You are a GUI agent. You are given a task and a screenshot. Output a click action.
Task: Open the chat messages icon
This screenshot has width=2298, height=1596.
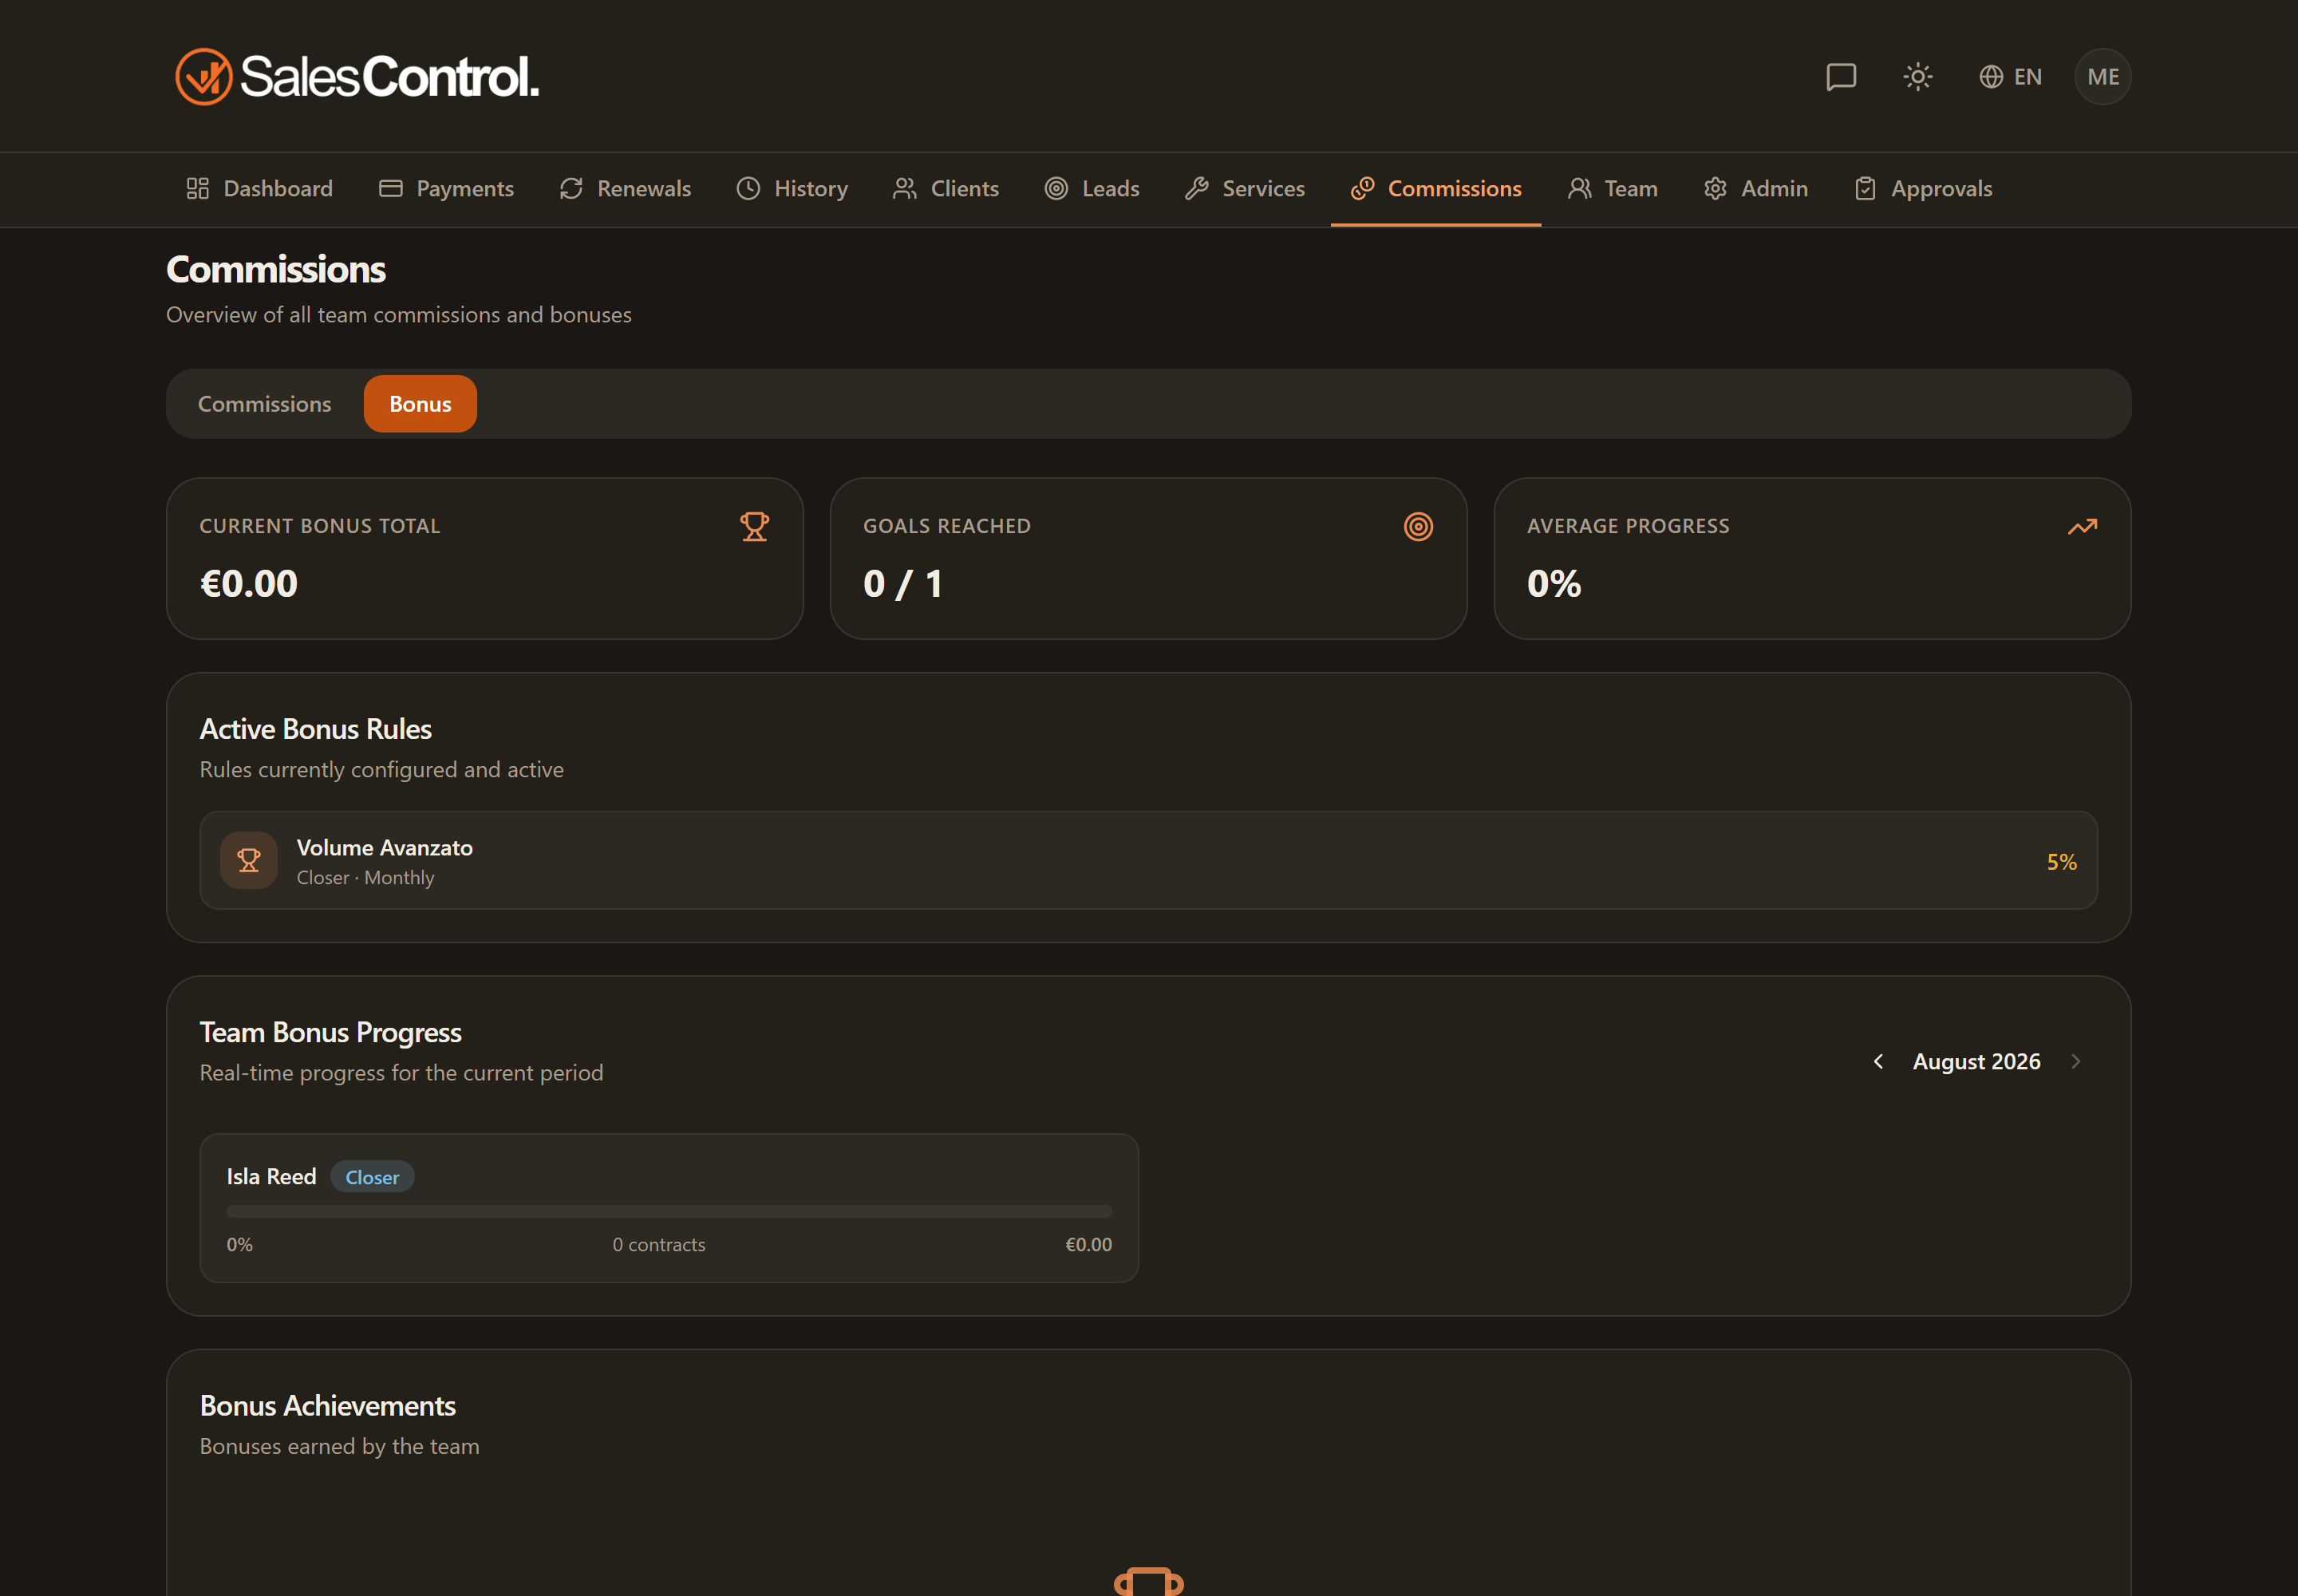click(1841, 77)
